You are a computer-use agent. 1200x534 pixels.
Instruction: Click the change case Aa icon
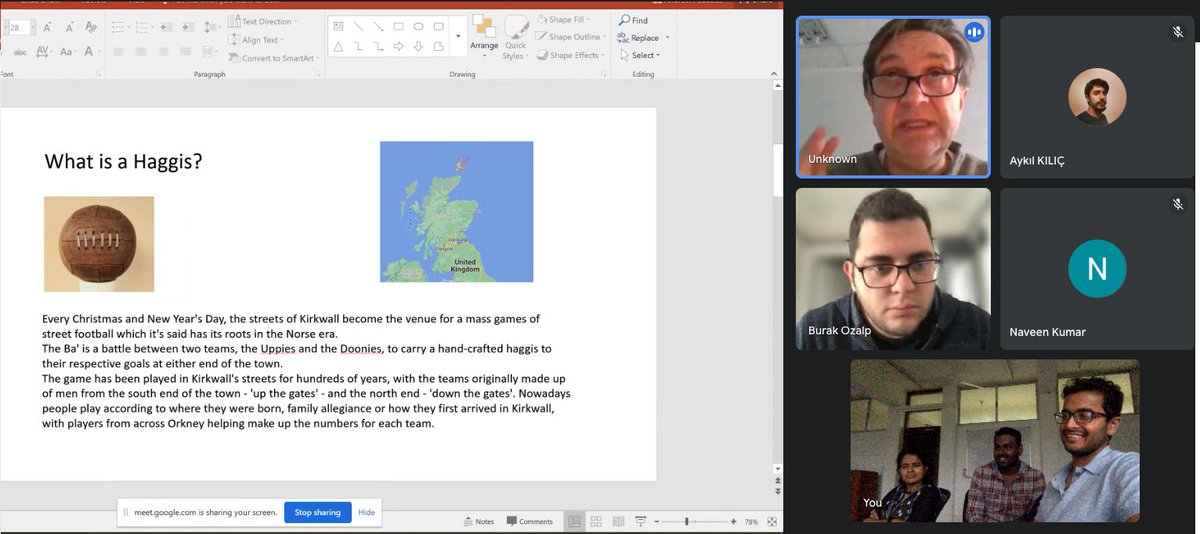click(x=67, y=51)
